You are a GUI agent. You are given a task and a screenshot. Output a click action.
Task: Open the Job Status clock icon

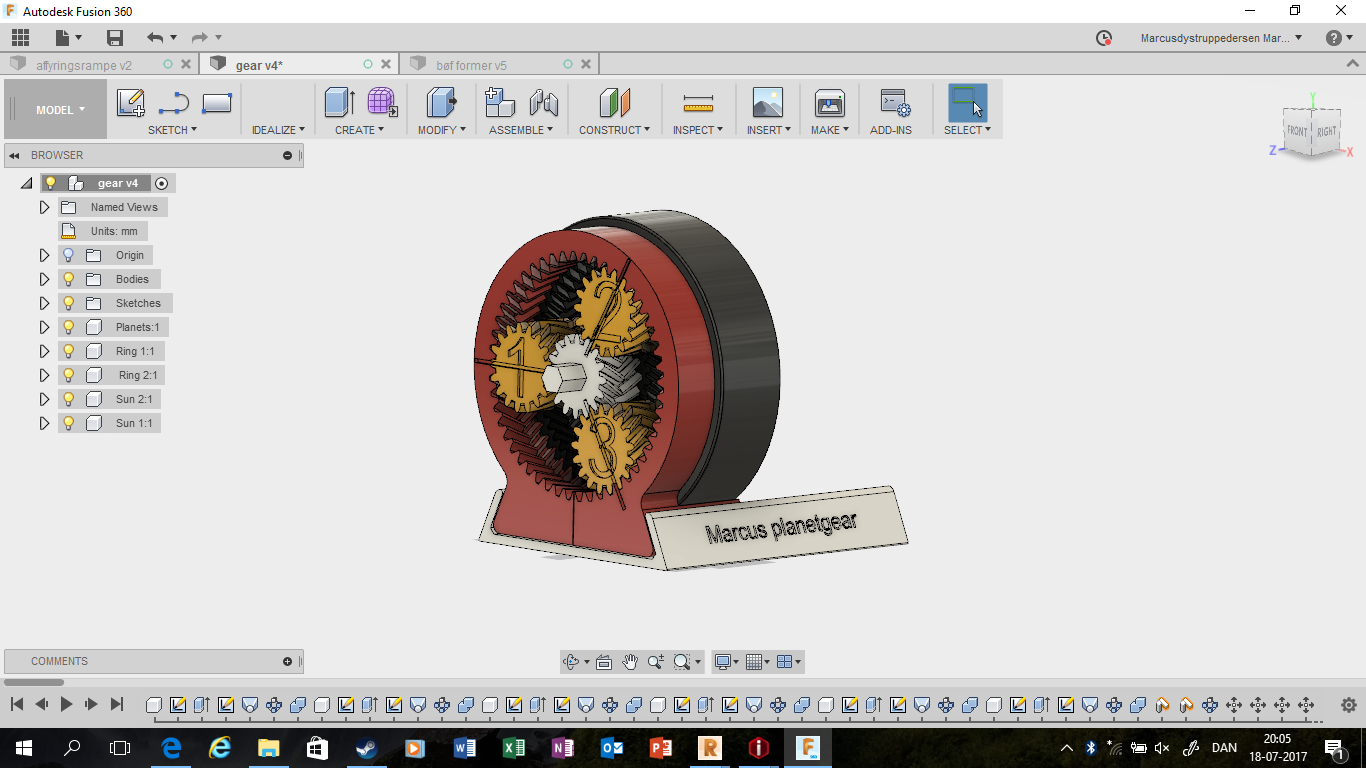(1104, 38)
